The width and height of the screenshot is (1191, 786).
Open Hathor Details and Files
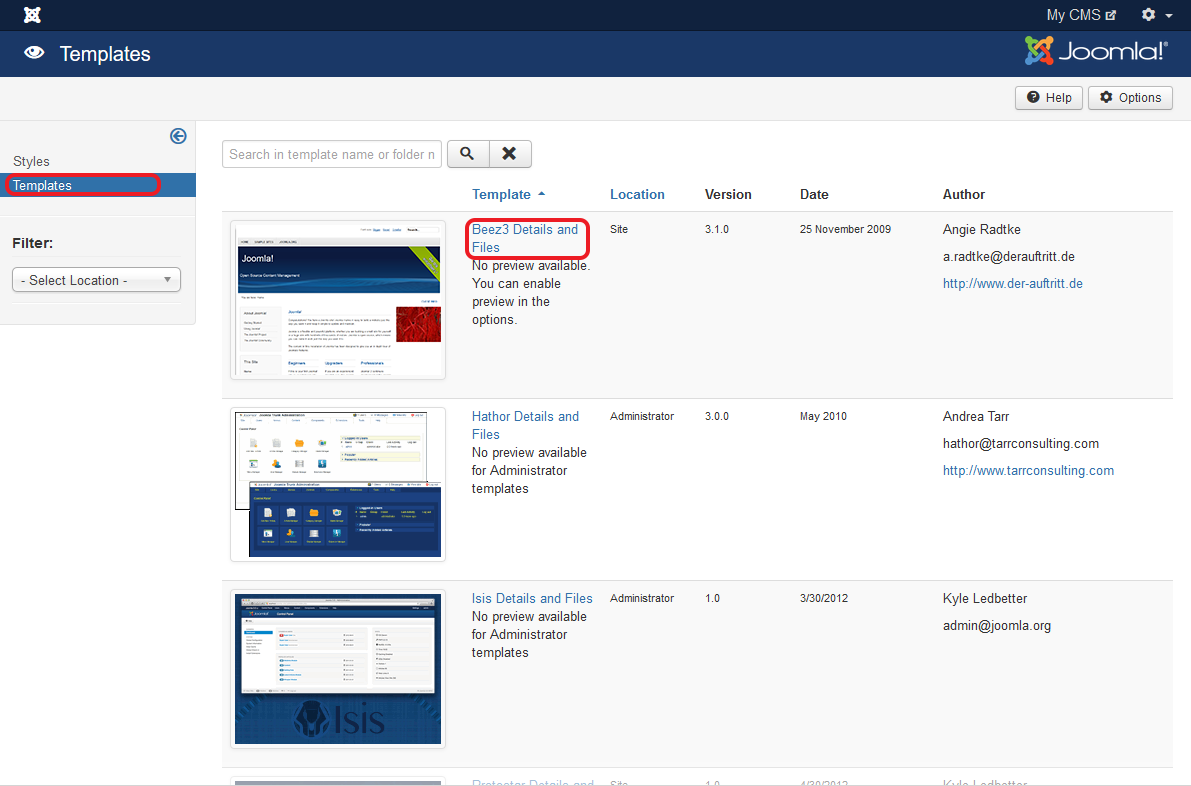[525, 425]
